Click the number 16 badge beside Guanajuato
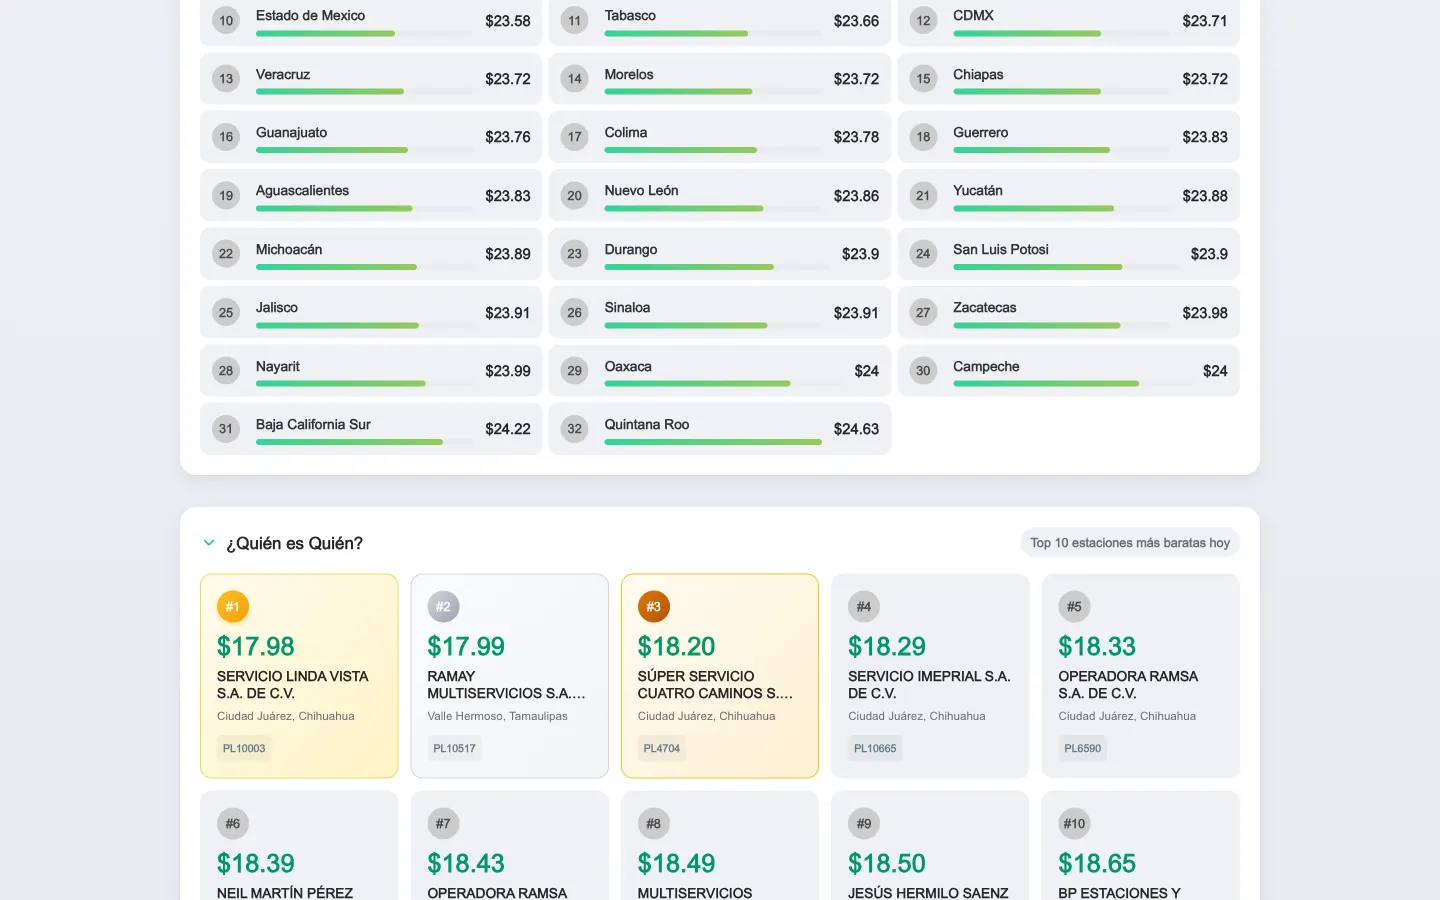The height and width of the screenshot is (900, 1440). tap(226, 137)
